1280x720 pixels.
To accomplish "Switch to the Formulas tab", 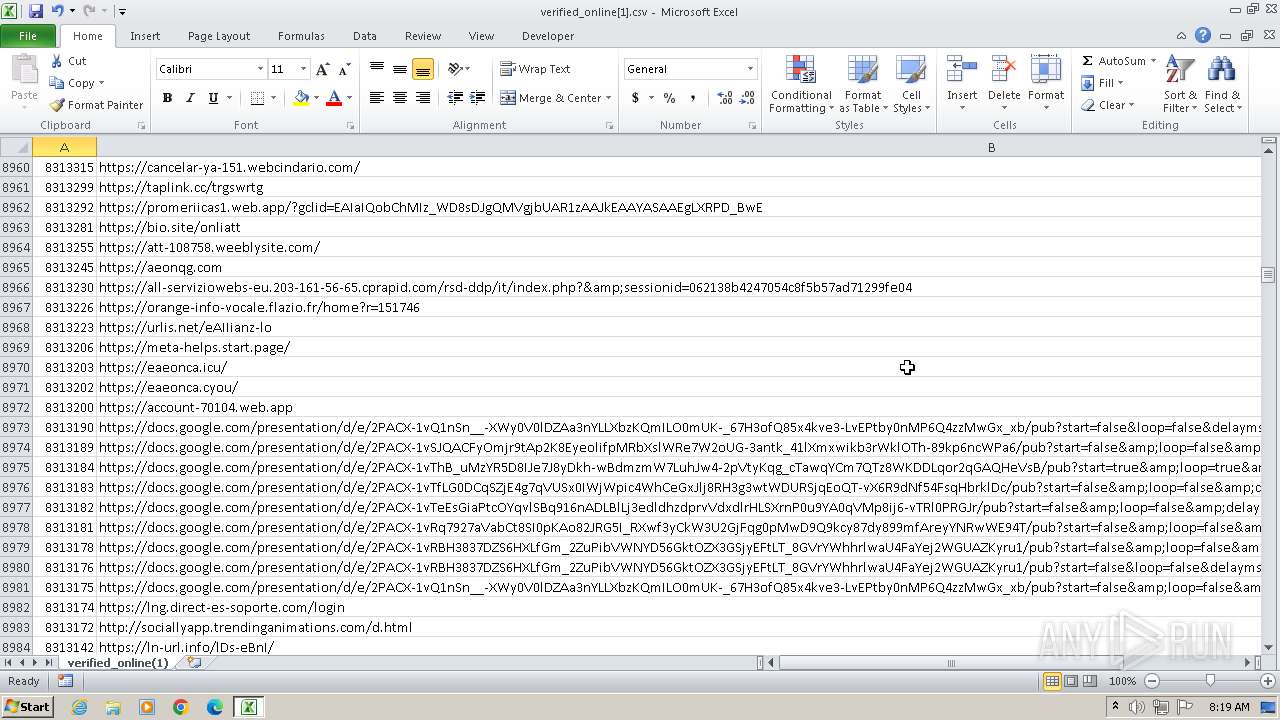I will tap(301, 36).
